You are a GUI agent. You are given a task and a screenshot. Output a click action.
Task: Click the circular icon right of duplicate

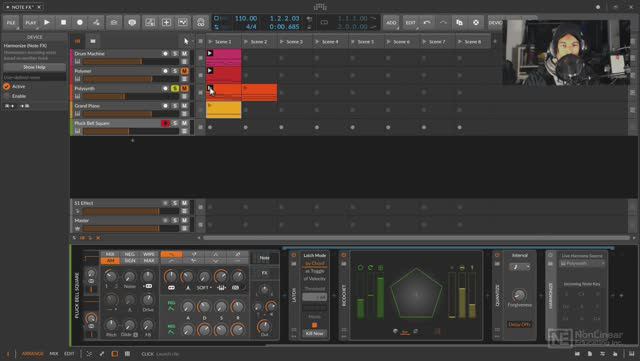476,22
